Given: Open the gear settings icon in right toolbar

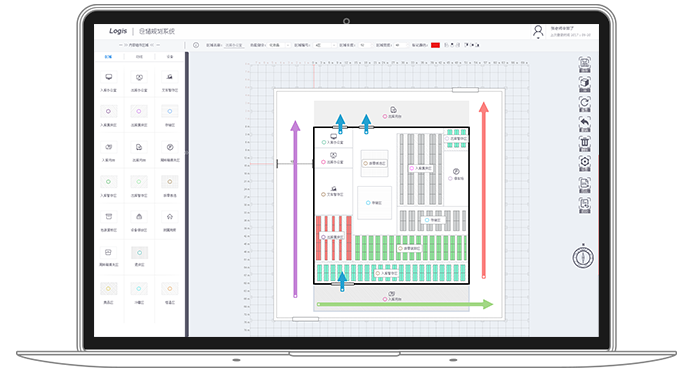Looking at the screenshot, I should (x=584, y=163).
